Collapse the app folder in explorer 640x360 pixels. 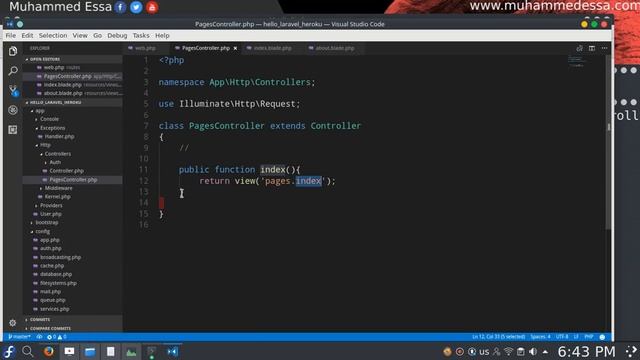point(39,111)
